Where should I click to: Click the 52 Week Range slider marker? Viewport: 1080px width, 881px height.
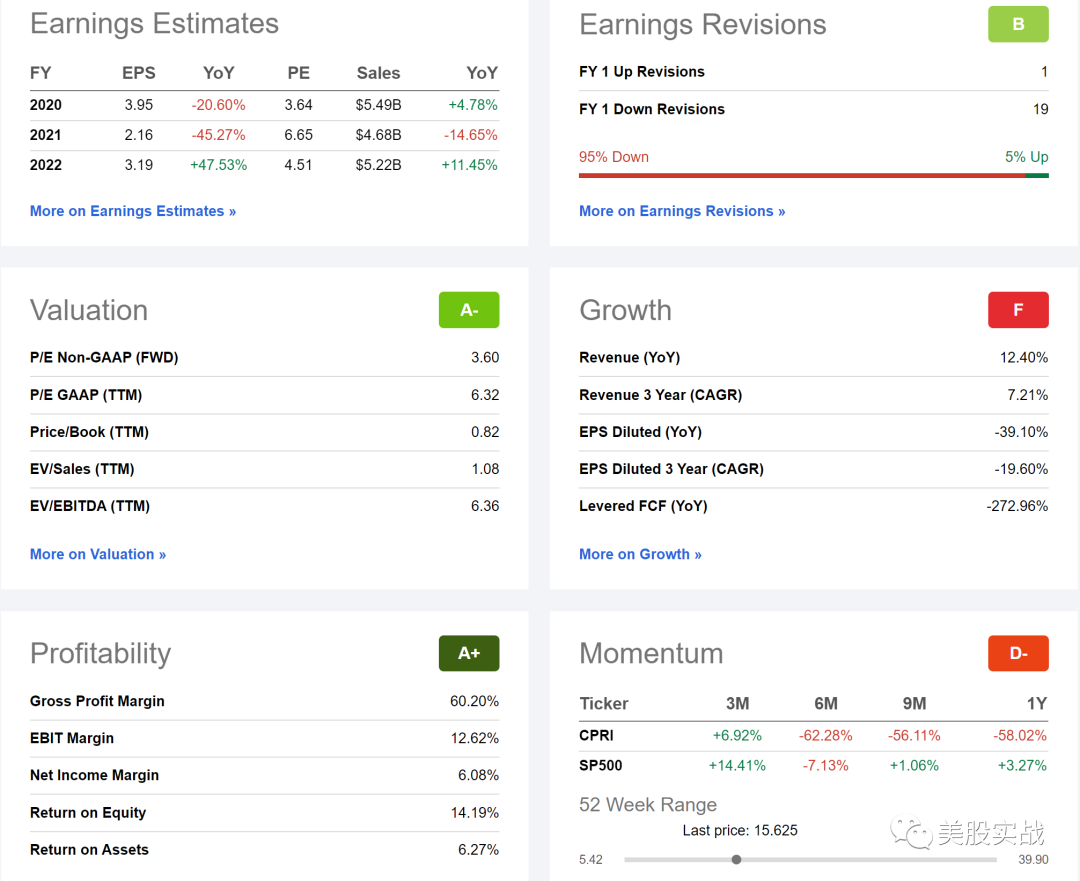click(x=736, y=859)
